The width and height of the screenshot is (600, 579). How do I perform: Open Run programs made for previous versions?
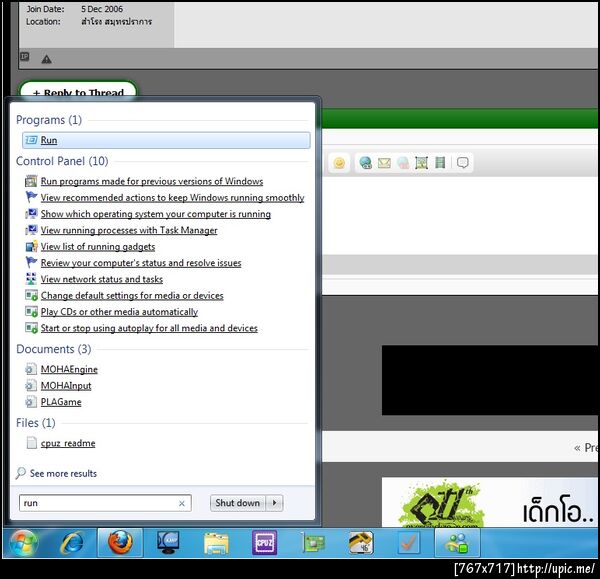152,181
